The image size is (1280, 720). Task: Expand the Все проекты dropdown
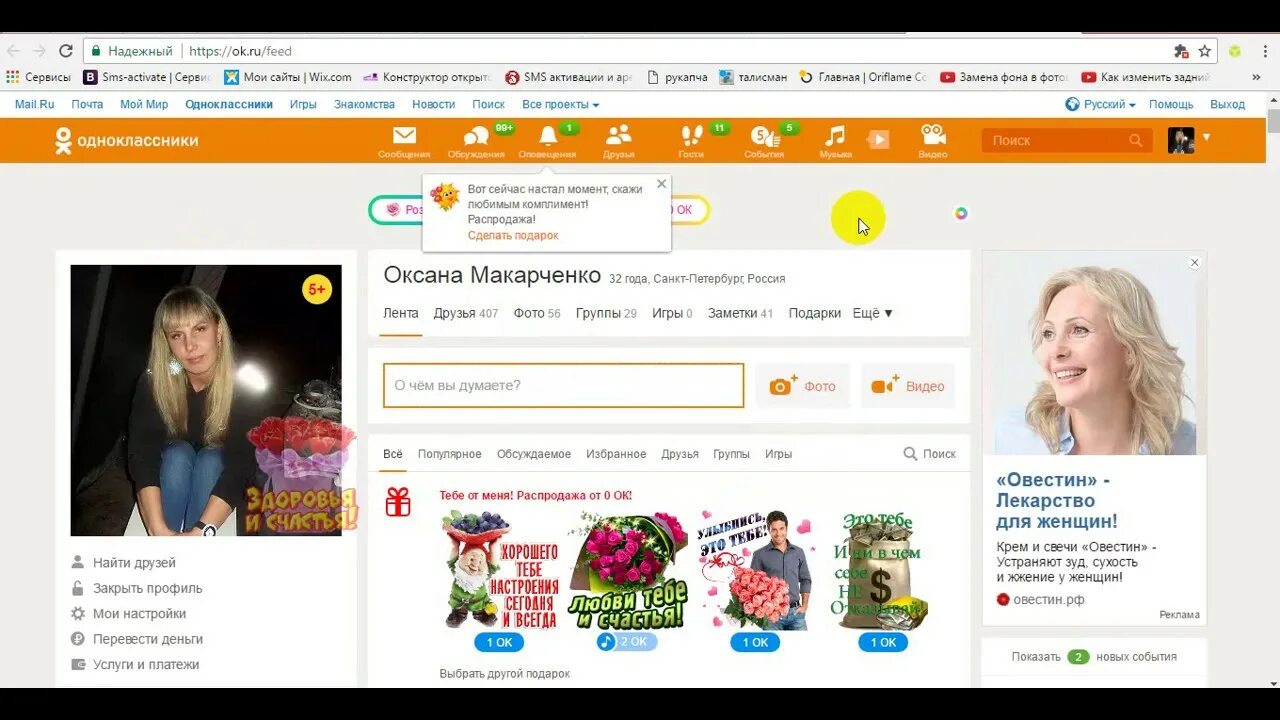click(560, 104)
